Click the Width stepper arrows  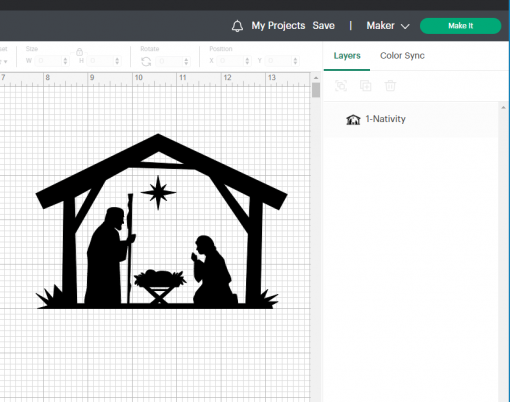point(65,61)
